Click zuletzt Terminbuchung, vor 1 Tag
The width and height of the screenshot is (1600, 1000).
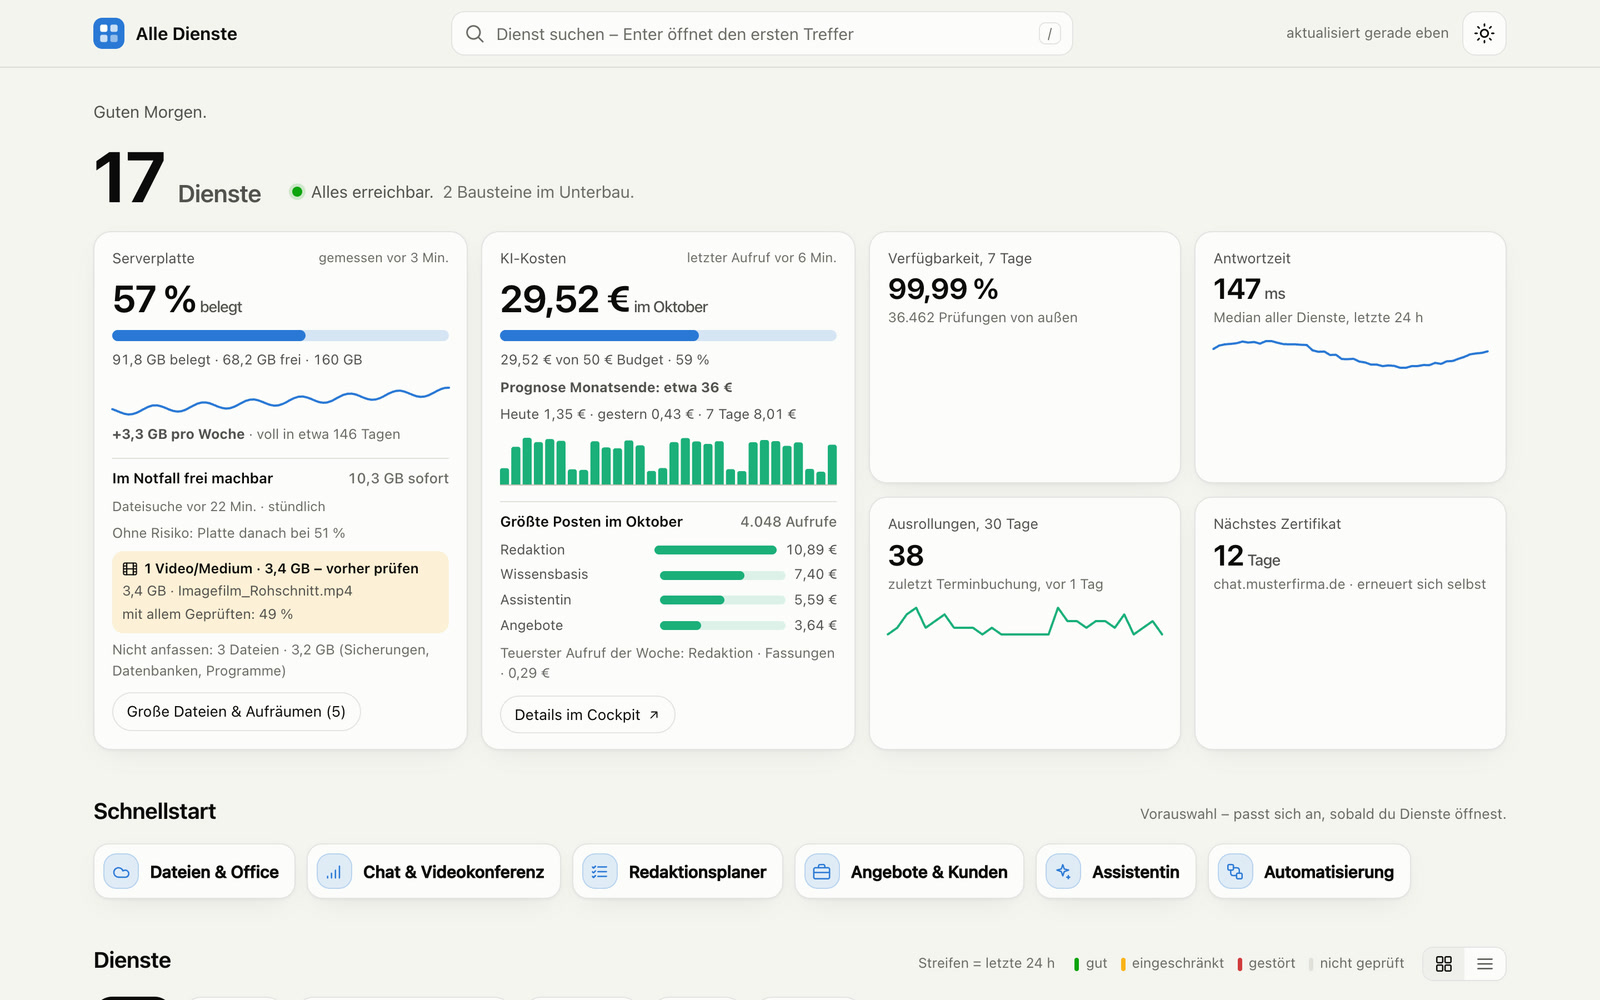click(996, 584)
